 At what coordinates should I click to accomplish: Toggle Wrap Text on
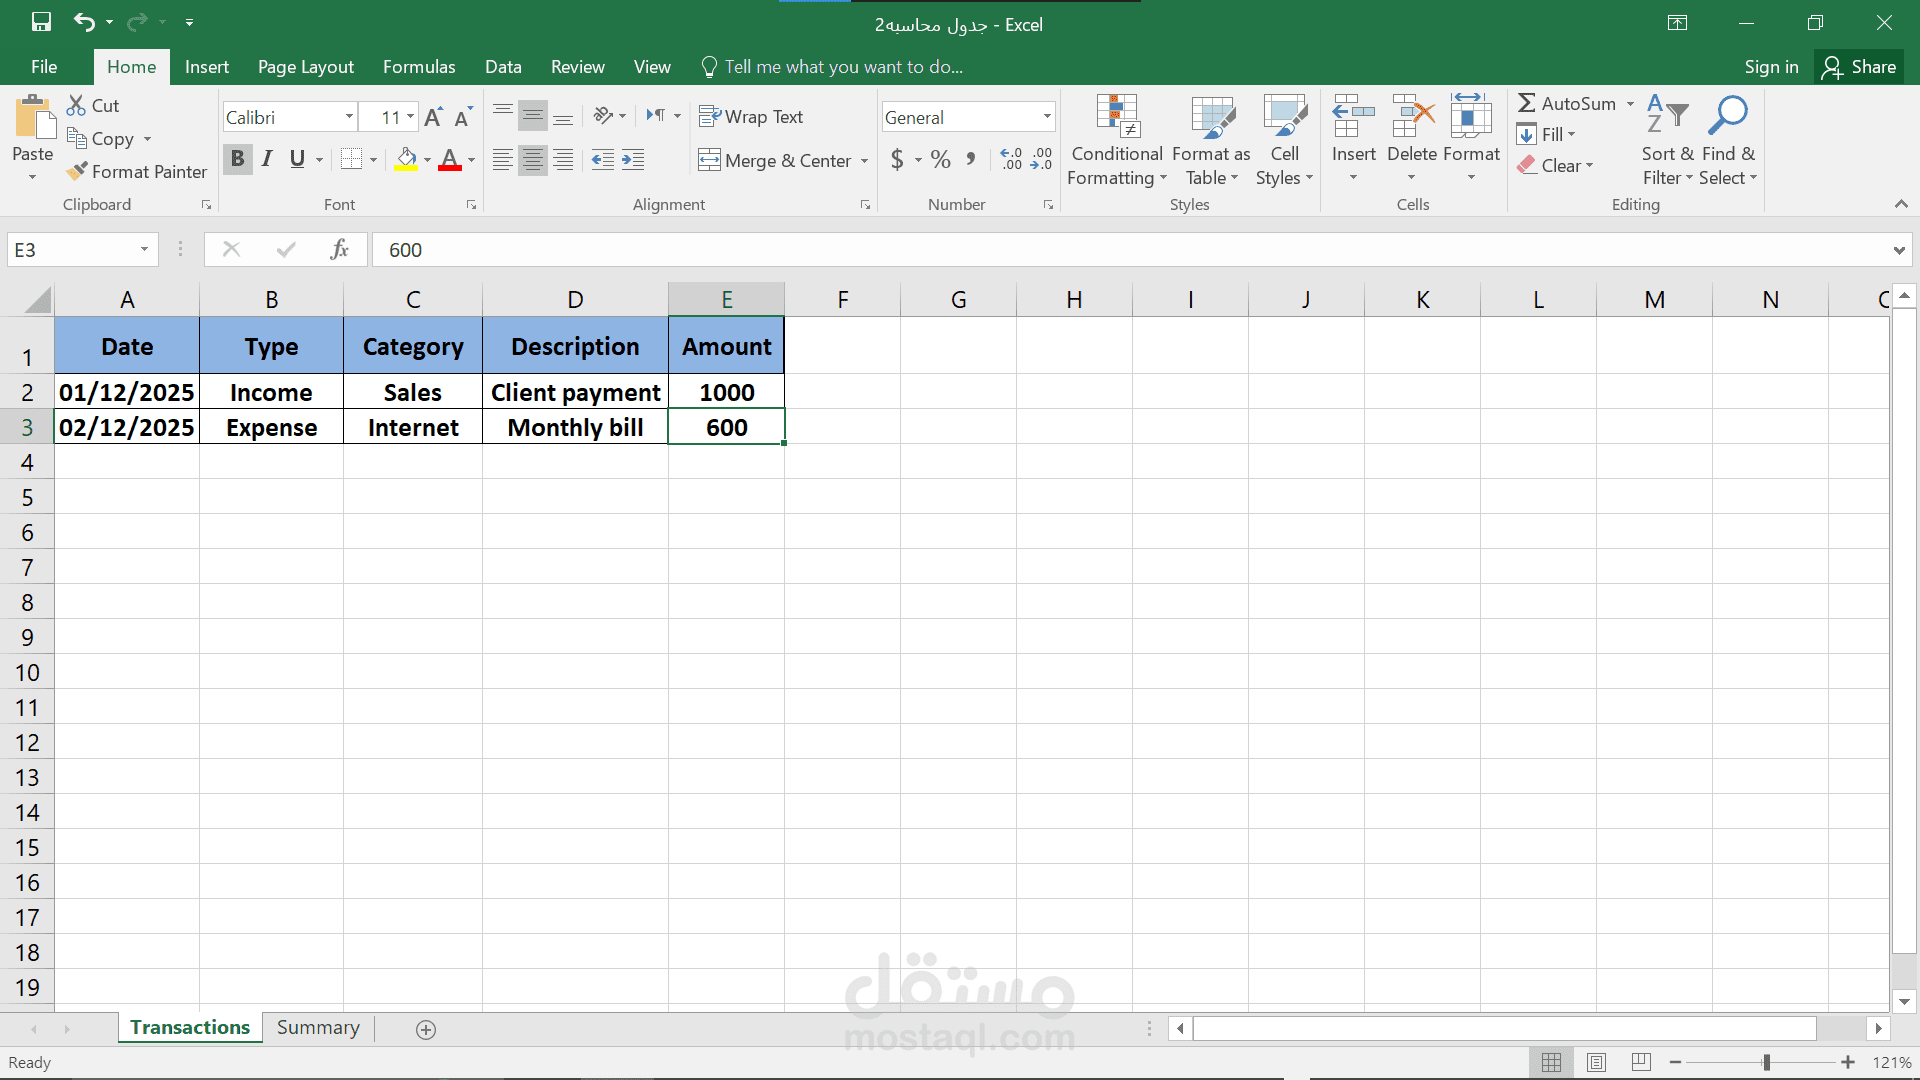click(751, 117)
